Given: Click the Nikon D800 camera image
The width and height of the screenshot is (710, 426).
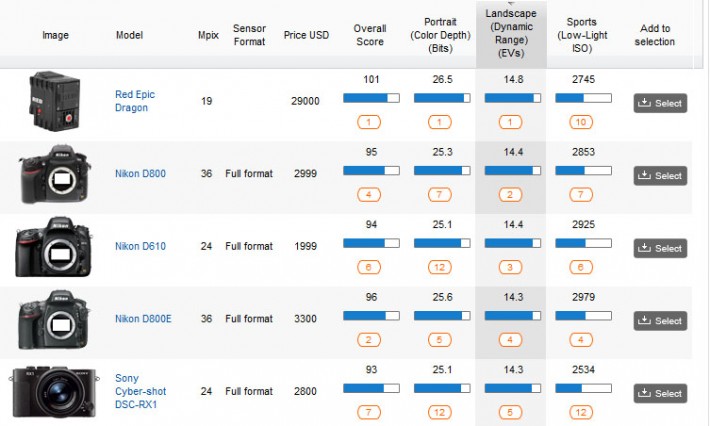Looking at the screenshot, I should coord(55,174).
